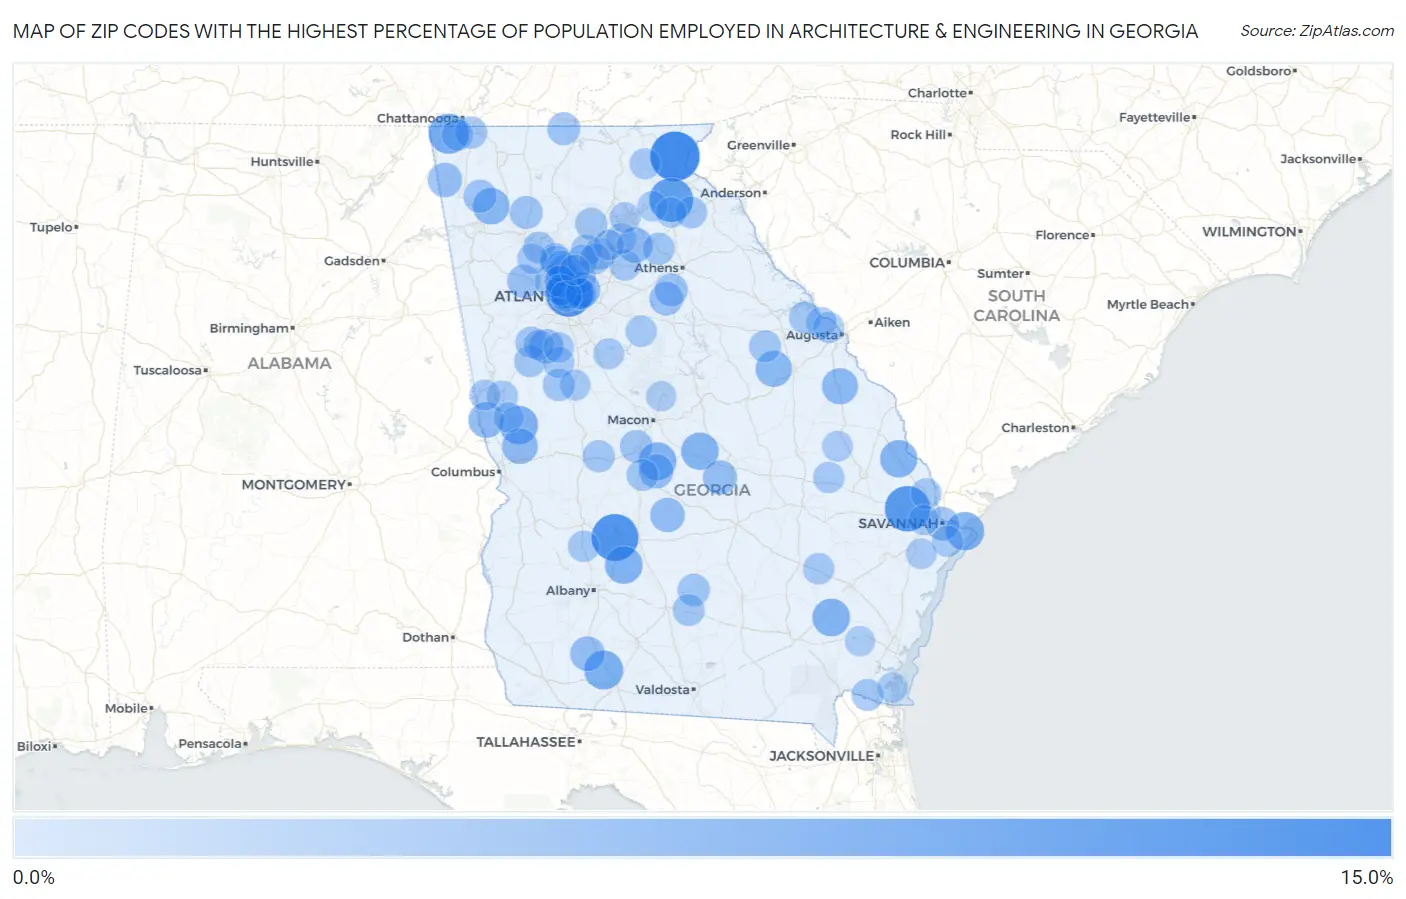The width and height of the screenshot is (1406, 899).
Task: Click the Dothan city label
Action: (426, 637)
